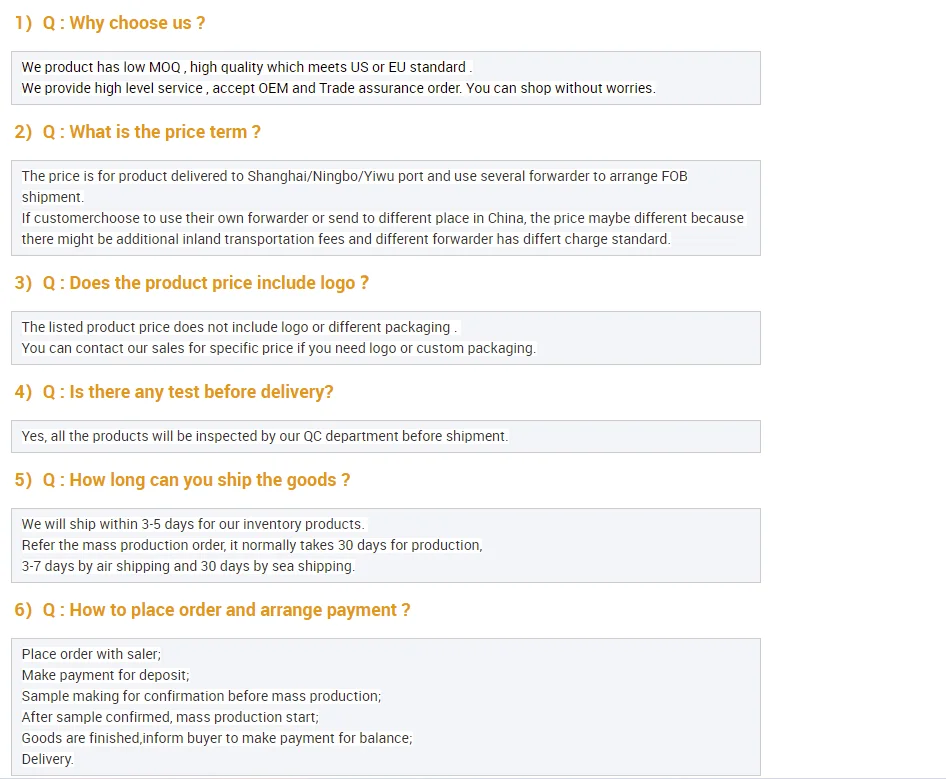Screen dimensions: 946x779
Task: Click the final "Delivery." step
Action: point(47,759)
